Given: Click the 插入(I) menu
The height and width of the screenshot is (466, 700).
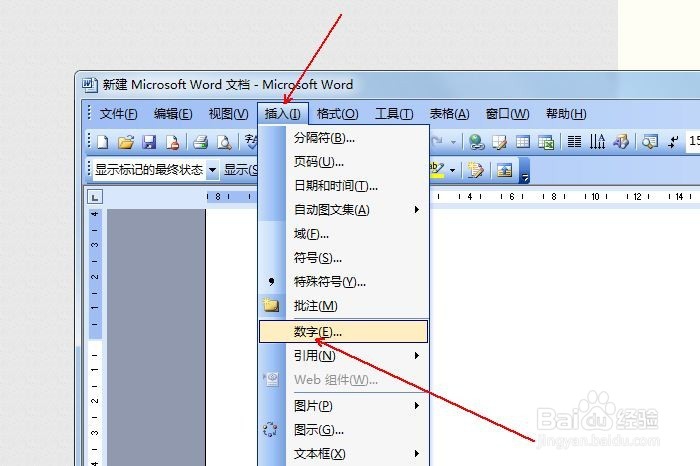Looking at the screenshot, I should tap(283, 114).
